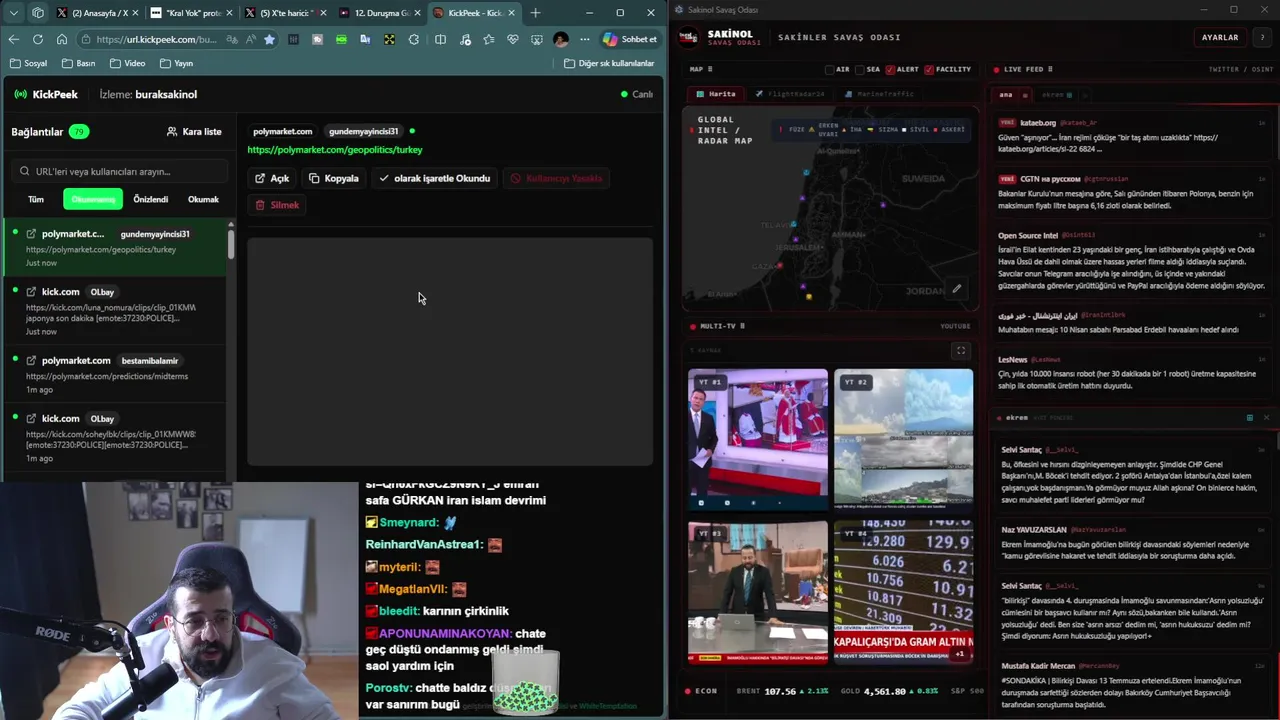Click the grid icon in ekrem panel header
Viewport: 1280px width, 720px height.
point(1250,417)
